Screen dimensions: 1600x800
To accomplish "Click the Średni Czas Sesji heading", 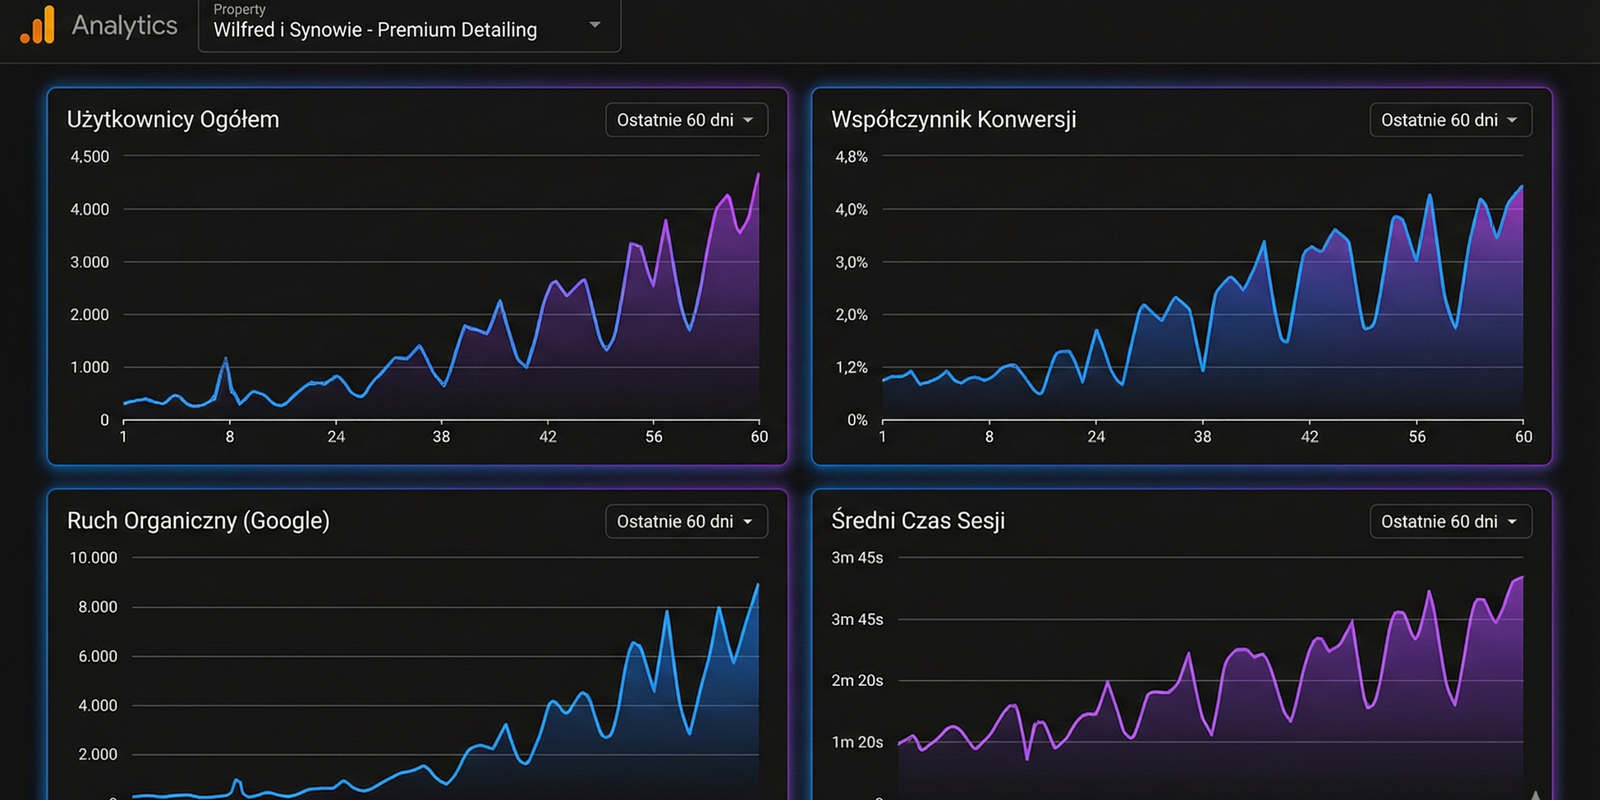I will (x=918, y=521).
